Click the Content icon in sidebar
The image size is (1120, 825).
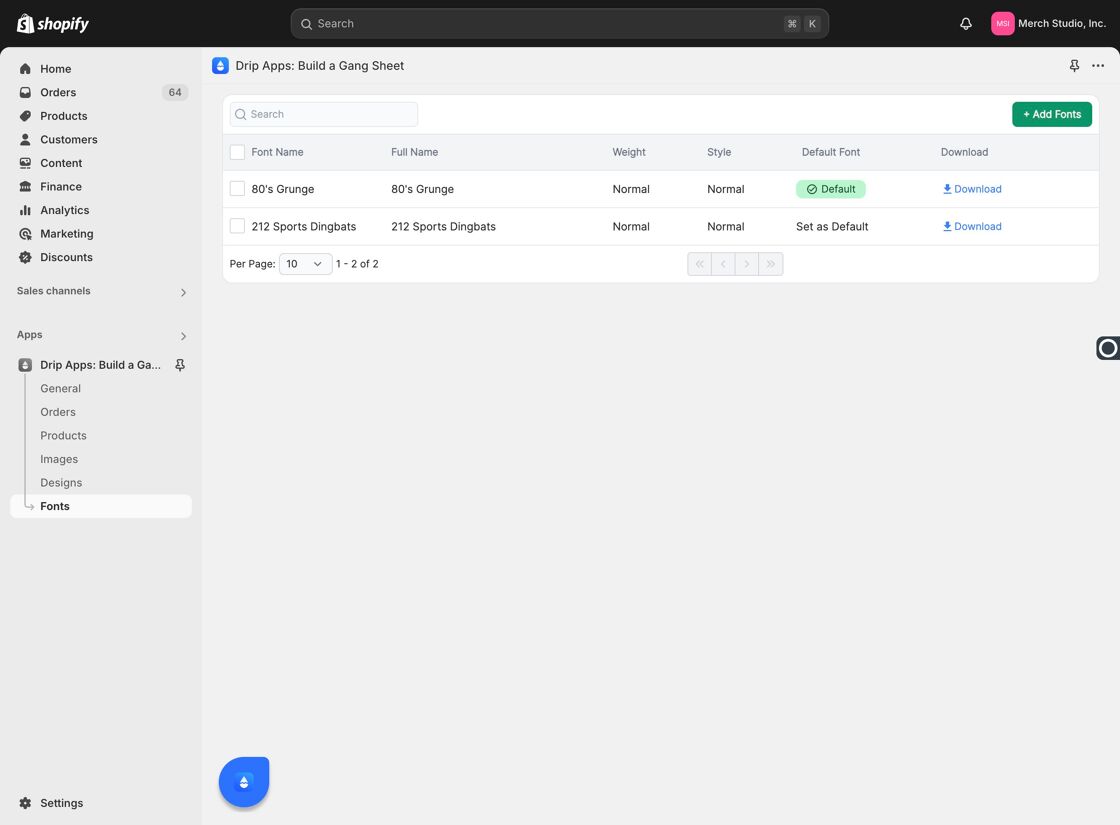pyautogui.click(x=25, y=163)
